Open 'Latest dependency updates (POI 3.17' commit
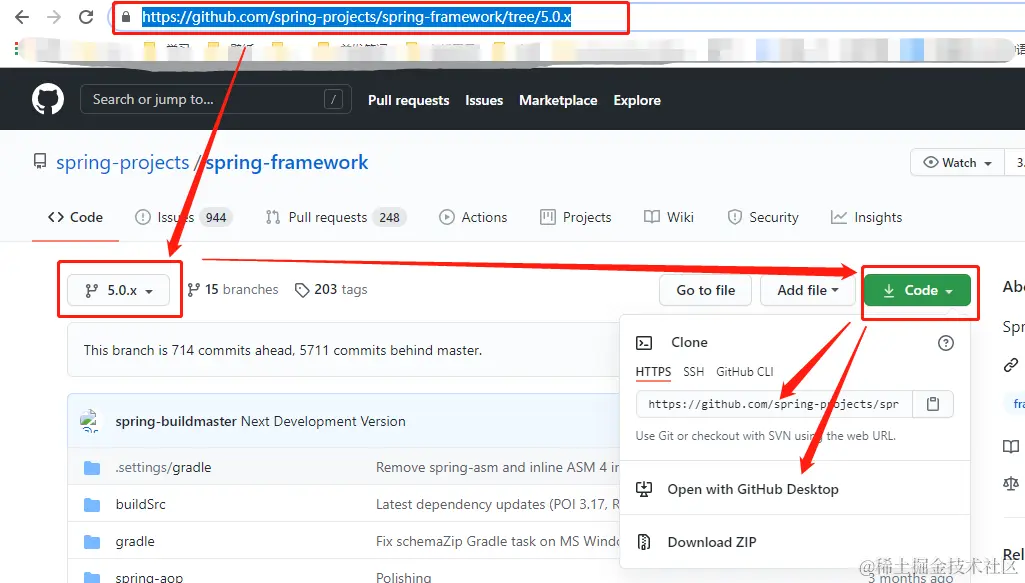Screen dimensions: 1025x583 [497, 504]
